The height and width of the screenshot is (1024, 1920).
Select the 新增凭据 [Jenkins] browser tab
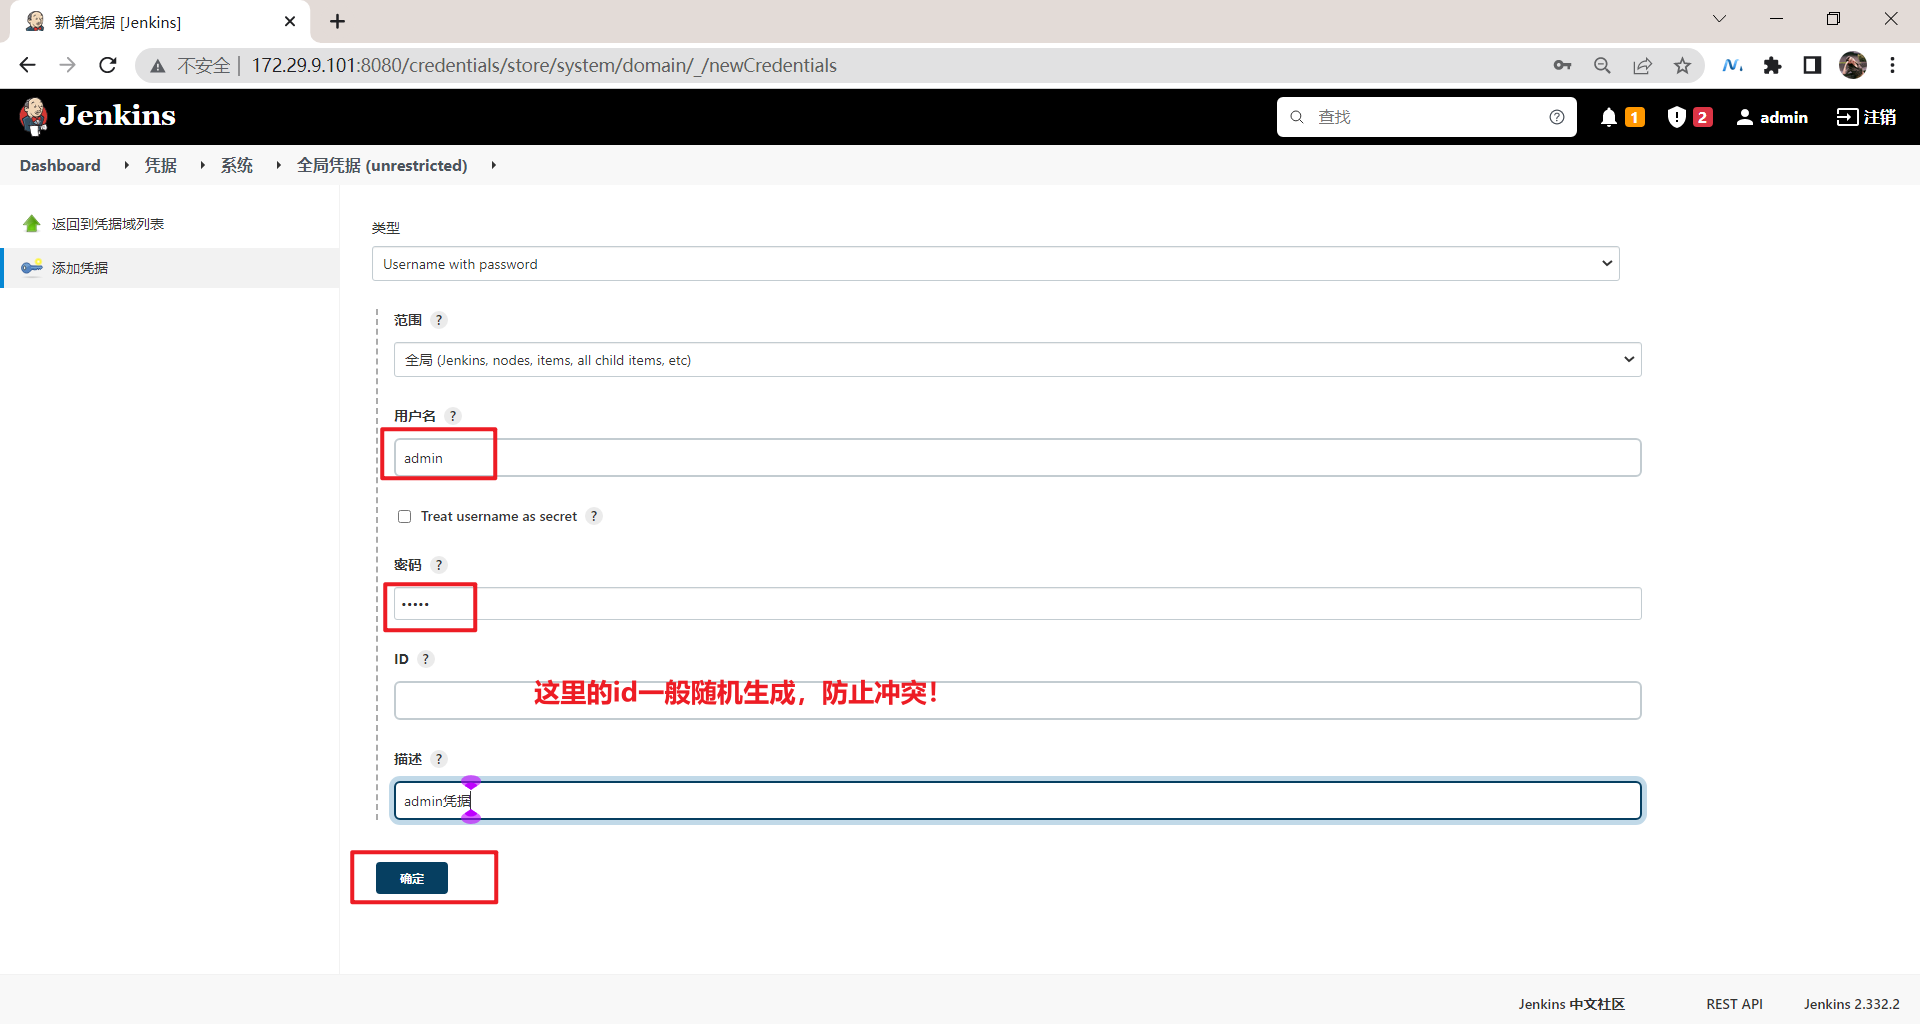point(160,22)
